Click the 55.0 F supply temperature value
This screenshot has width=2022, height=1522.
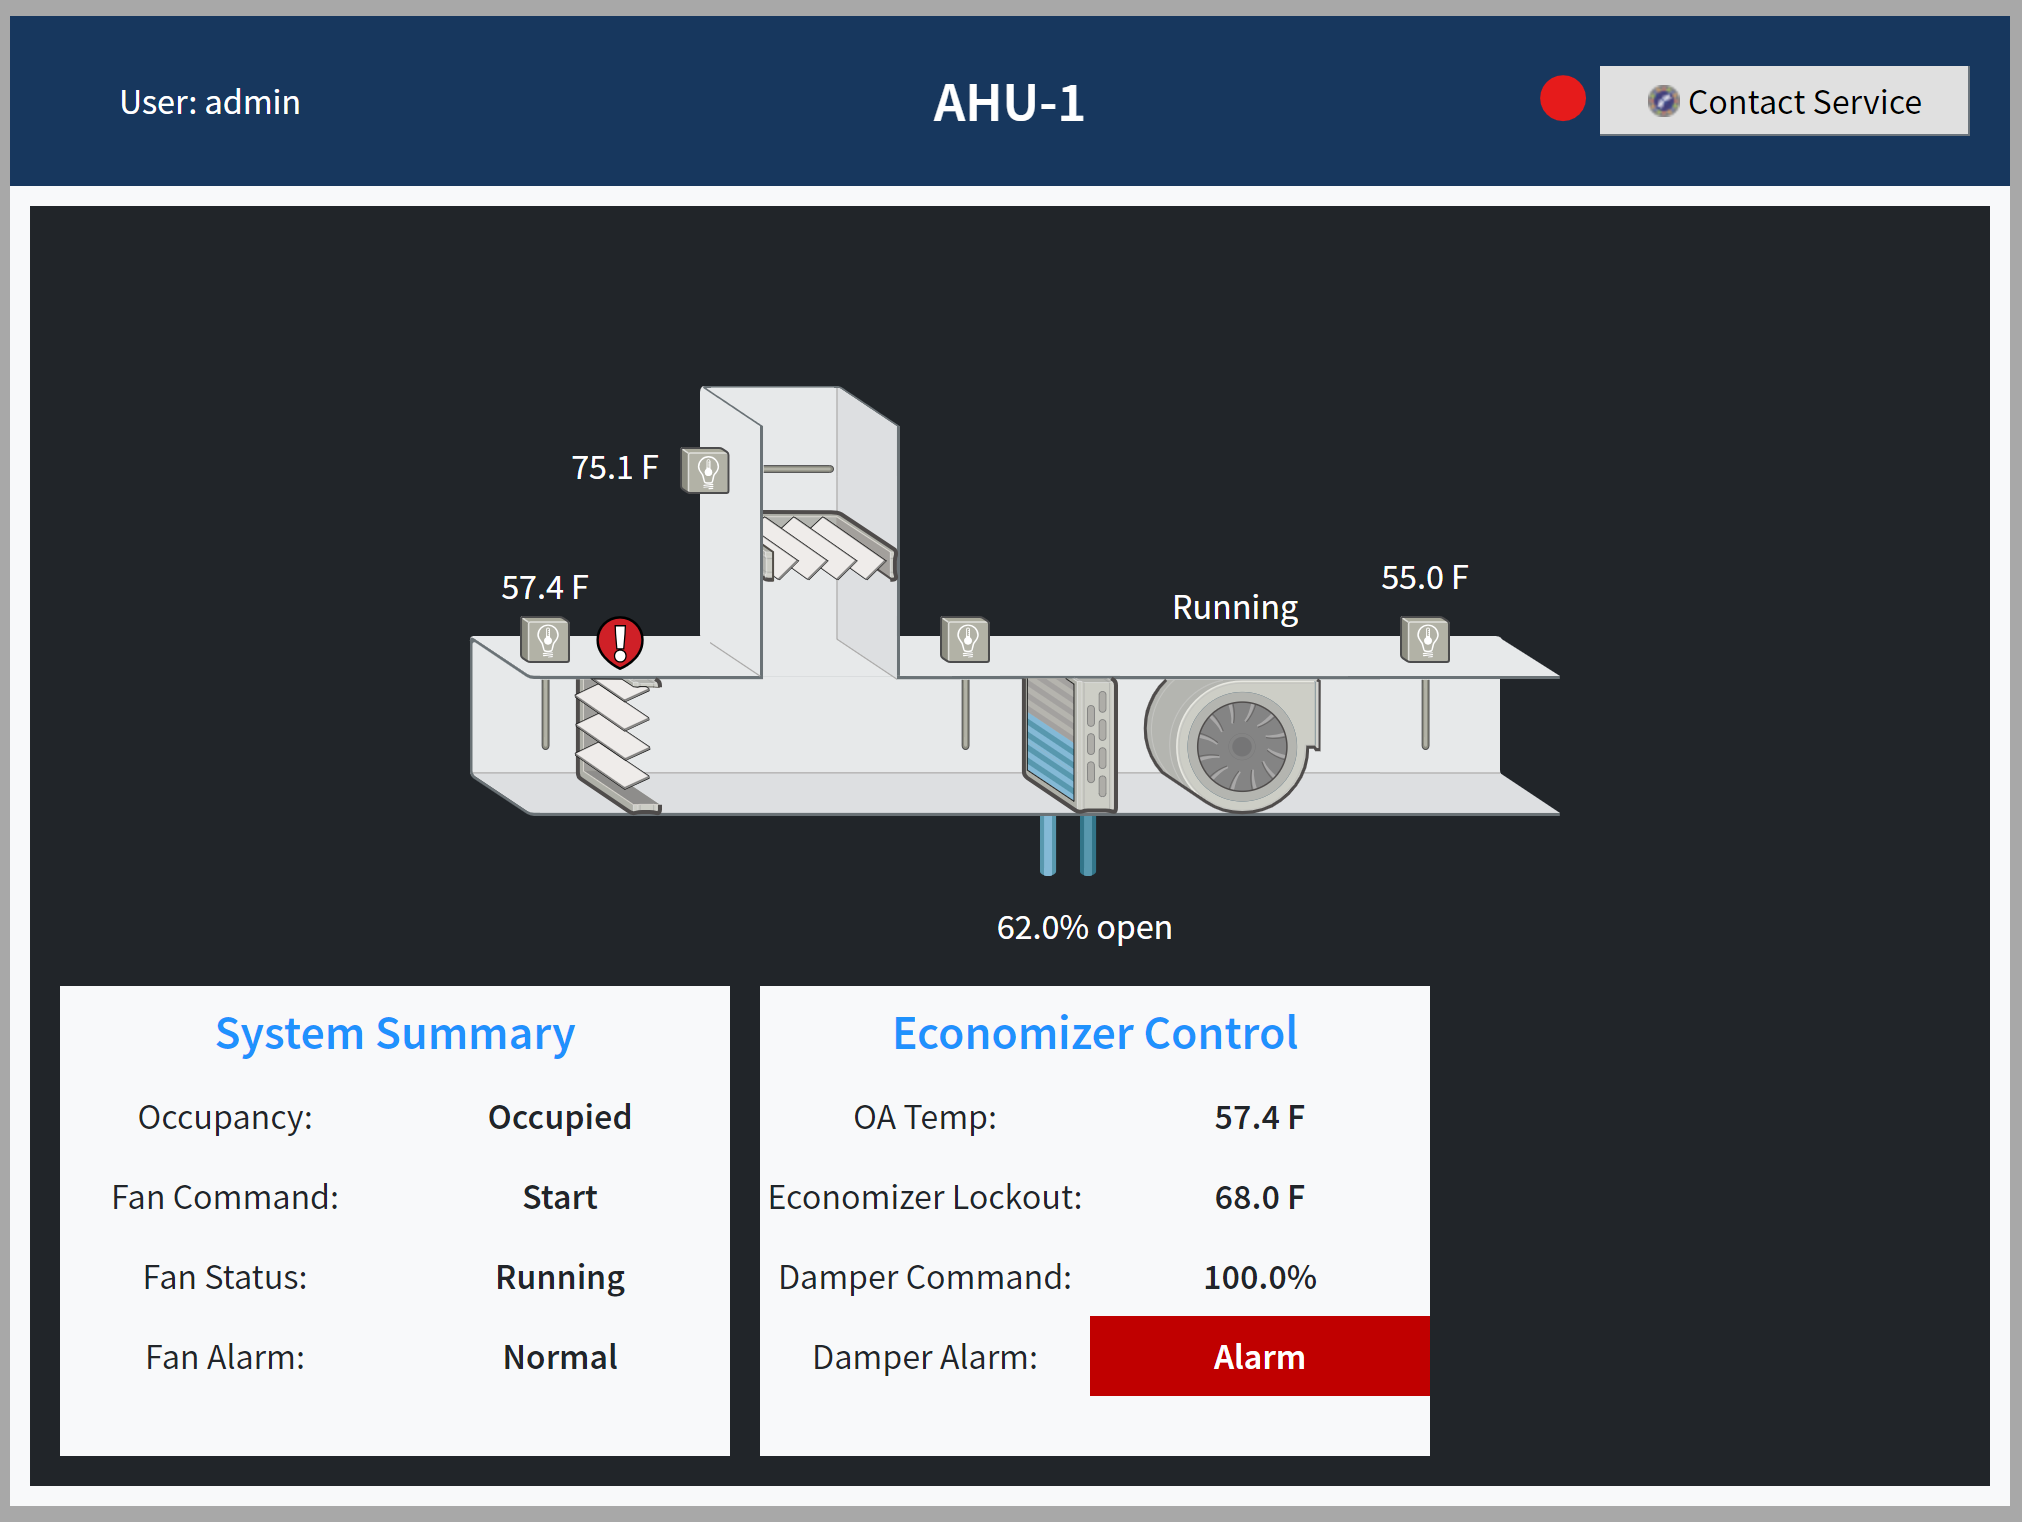(x=1424, y=577)
